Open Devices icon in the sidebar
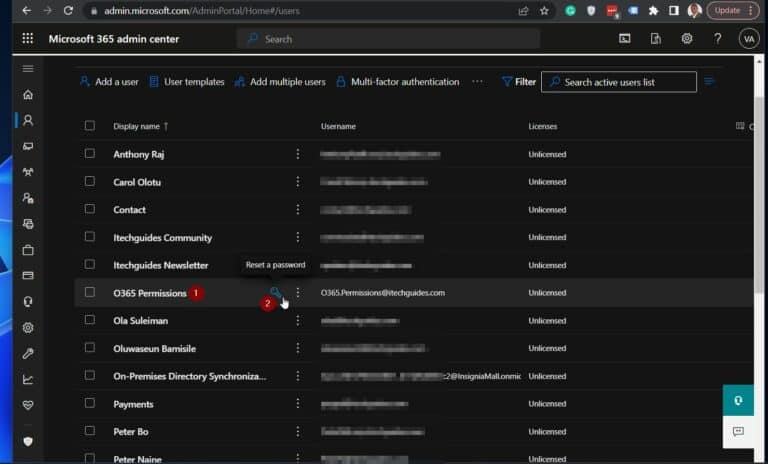 [x=28, y=146]
